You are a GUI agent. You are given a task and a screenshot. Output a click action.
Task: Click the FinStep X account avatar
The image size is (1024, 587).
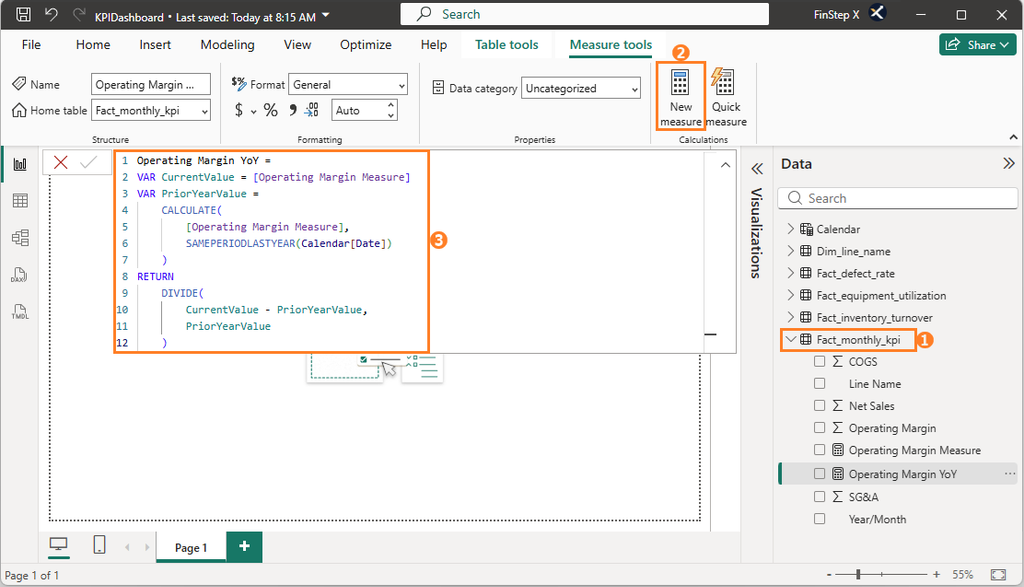pos(878,13)
